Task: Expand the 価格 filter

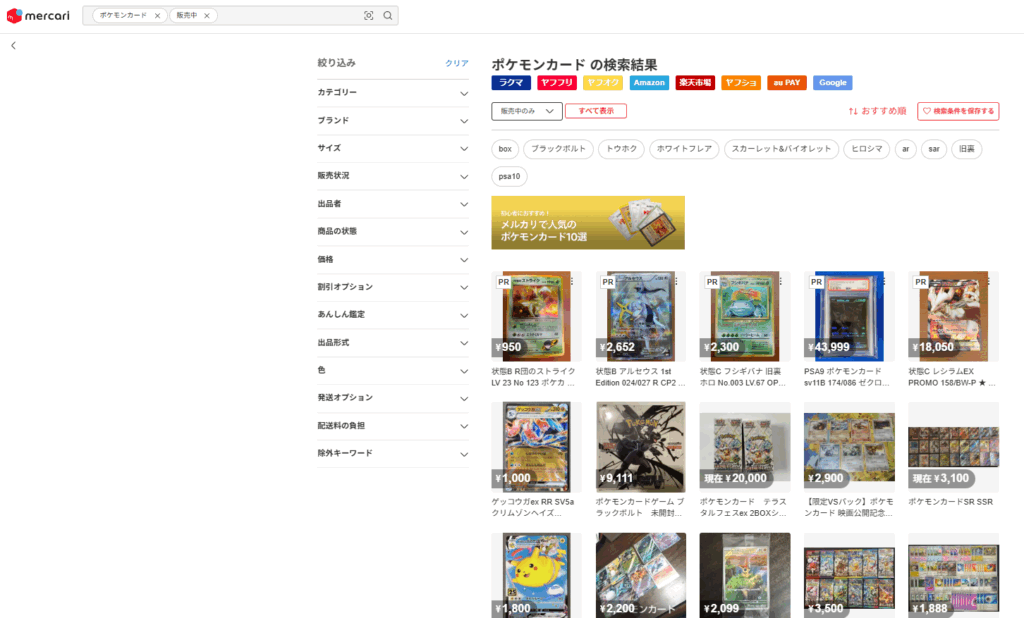Action: coord(393,259)
